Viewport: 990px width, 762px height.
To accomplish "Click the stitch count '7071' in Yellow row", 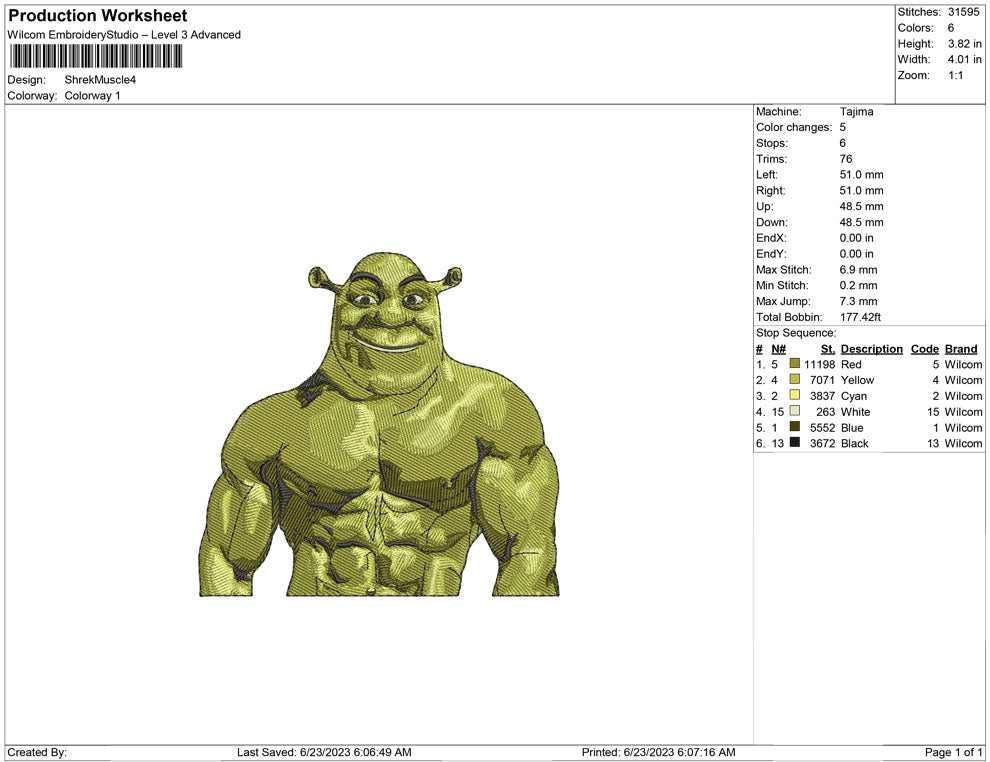I will click(x=822, y=380).
